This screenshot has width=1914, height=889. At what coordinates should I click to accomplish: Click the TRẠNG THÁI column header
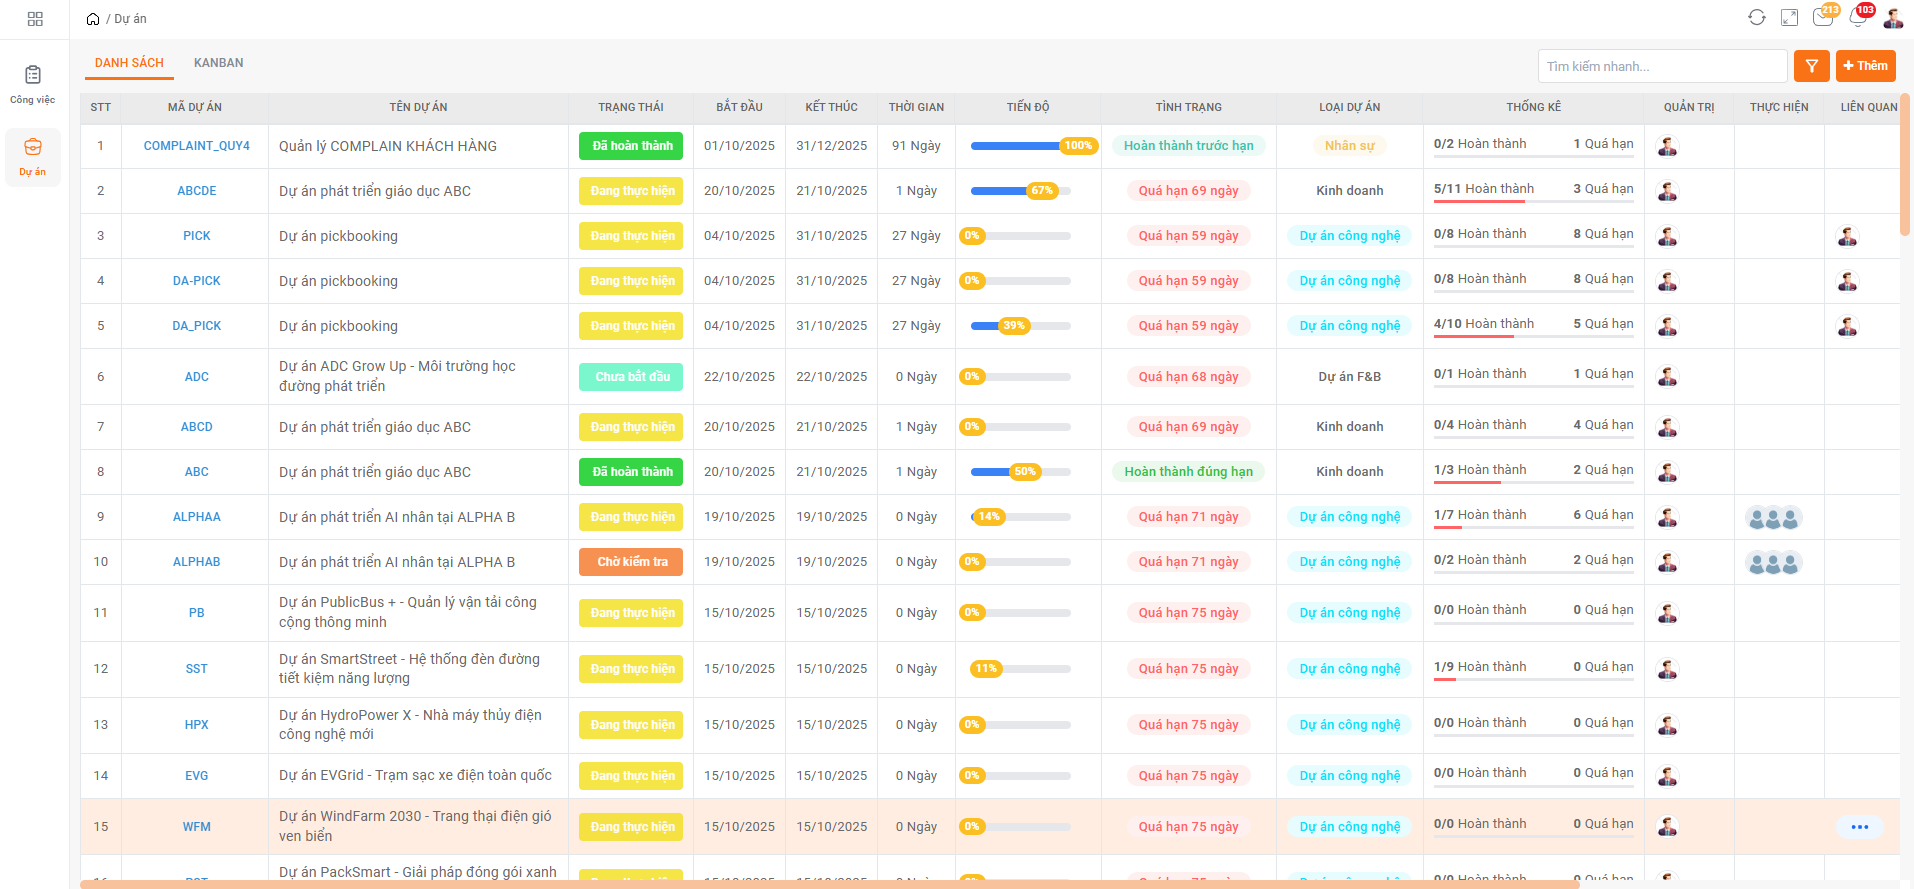point(630,107)
